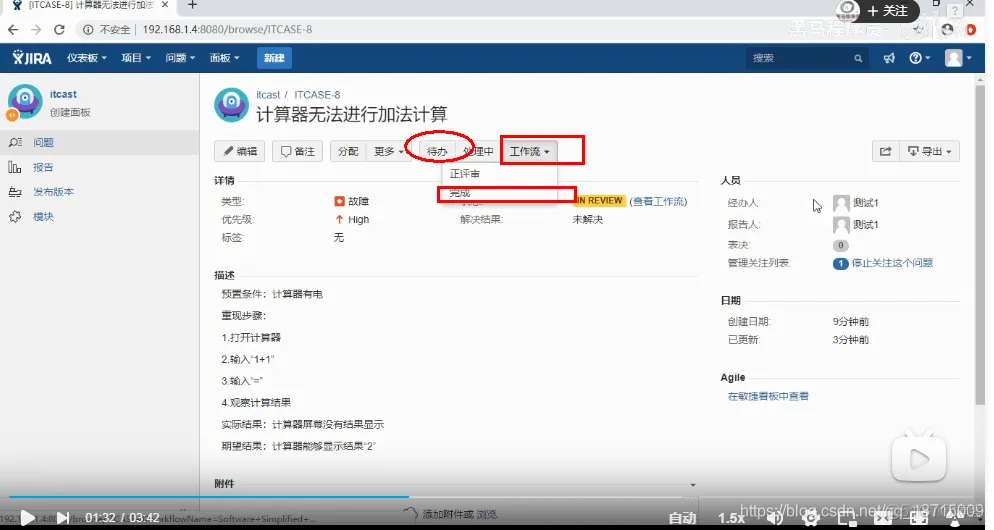
Task: Click the 新建 create button
Action: coord(274,58)
